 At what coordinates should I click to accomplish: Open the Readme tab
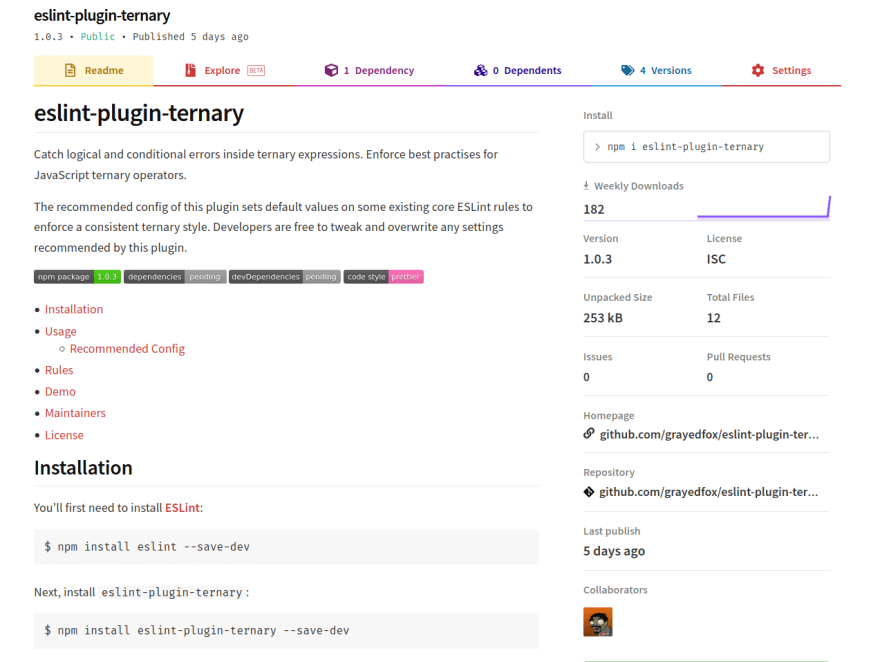[94, 71]
